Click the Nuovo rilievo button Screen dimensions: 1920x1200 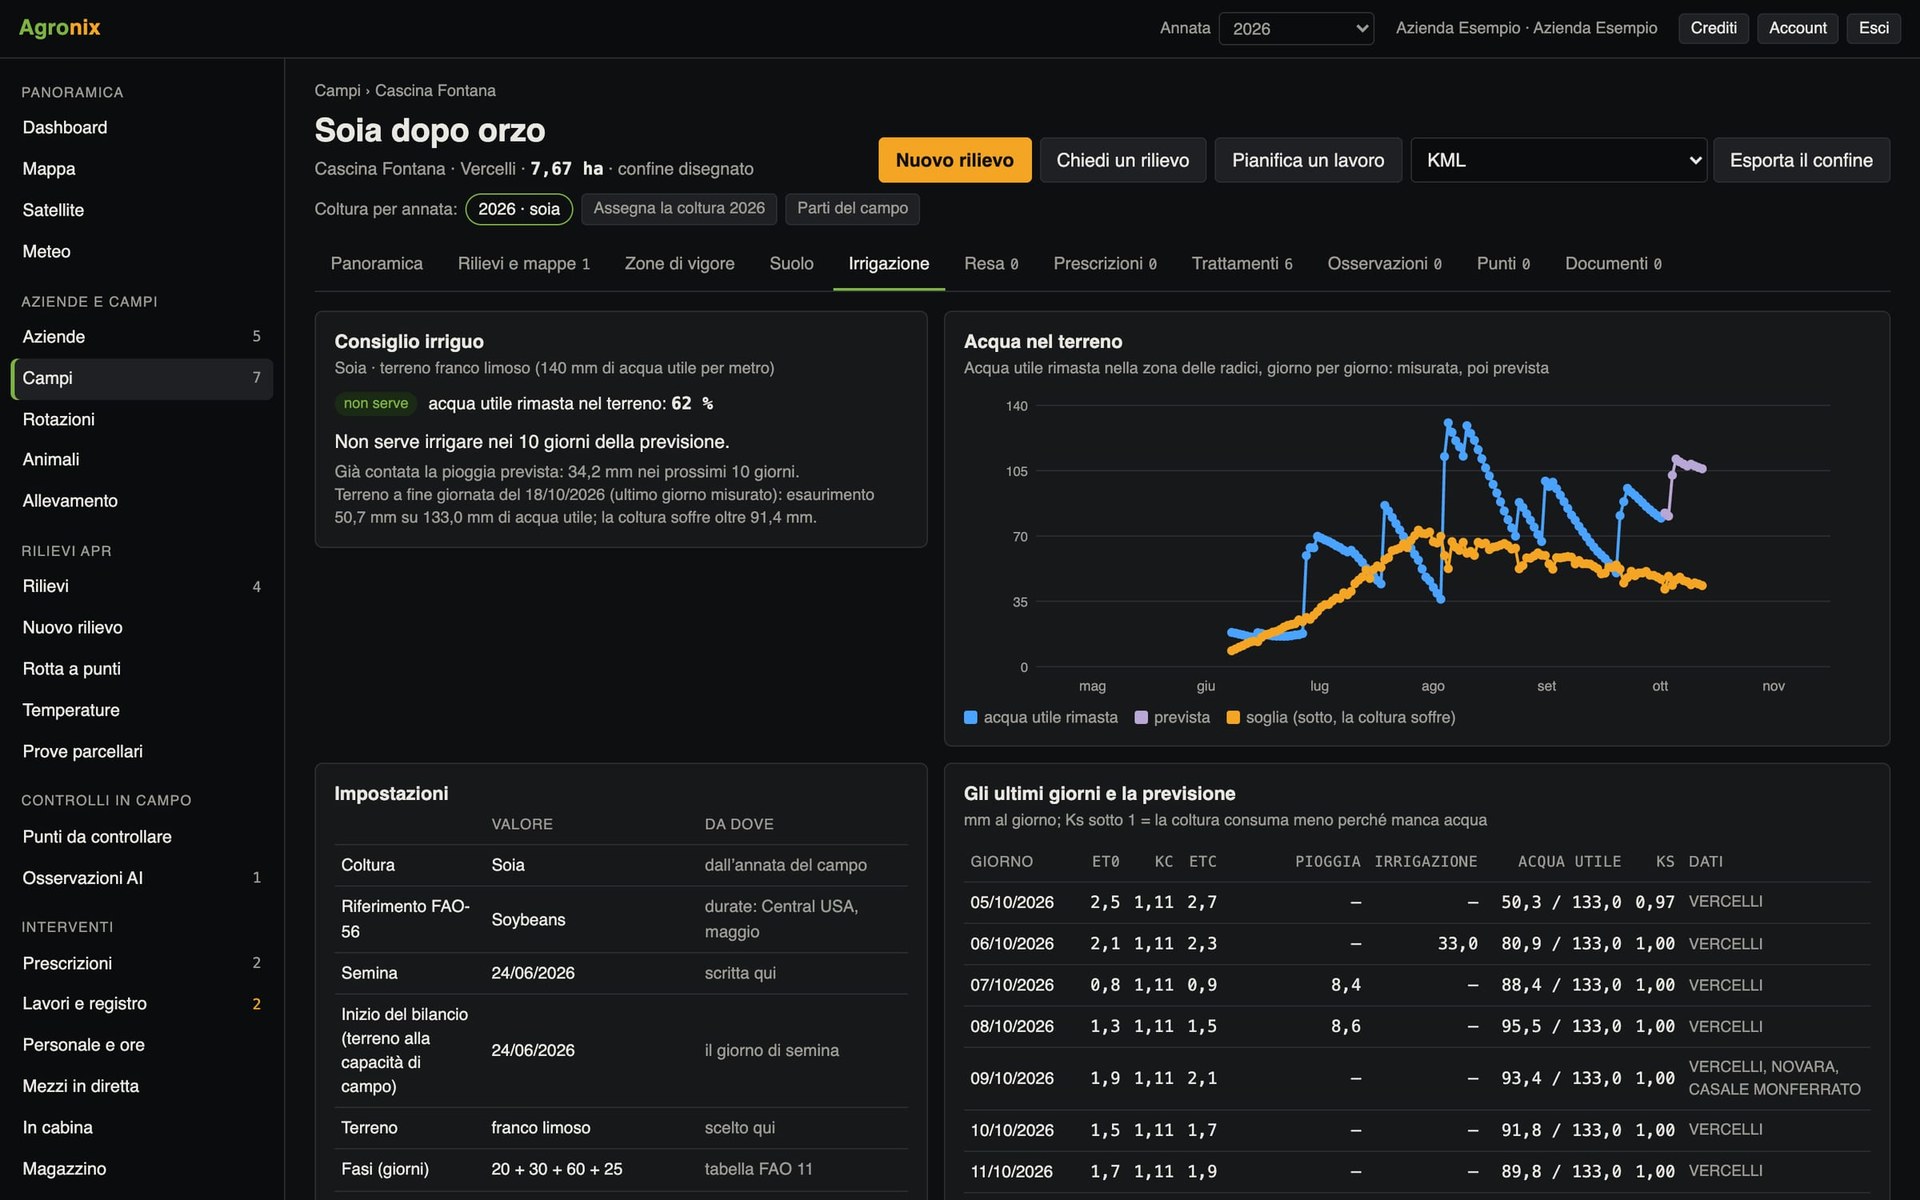point(954,160)
